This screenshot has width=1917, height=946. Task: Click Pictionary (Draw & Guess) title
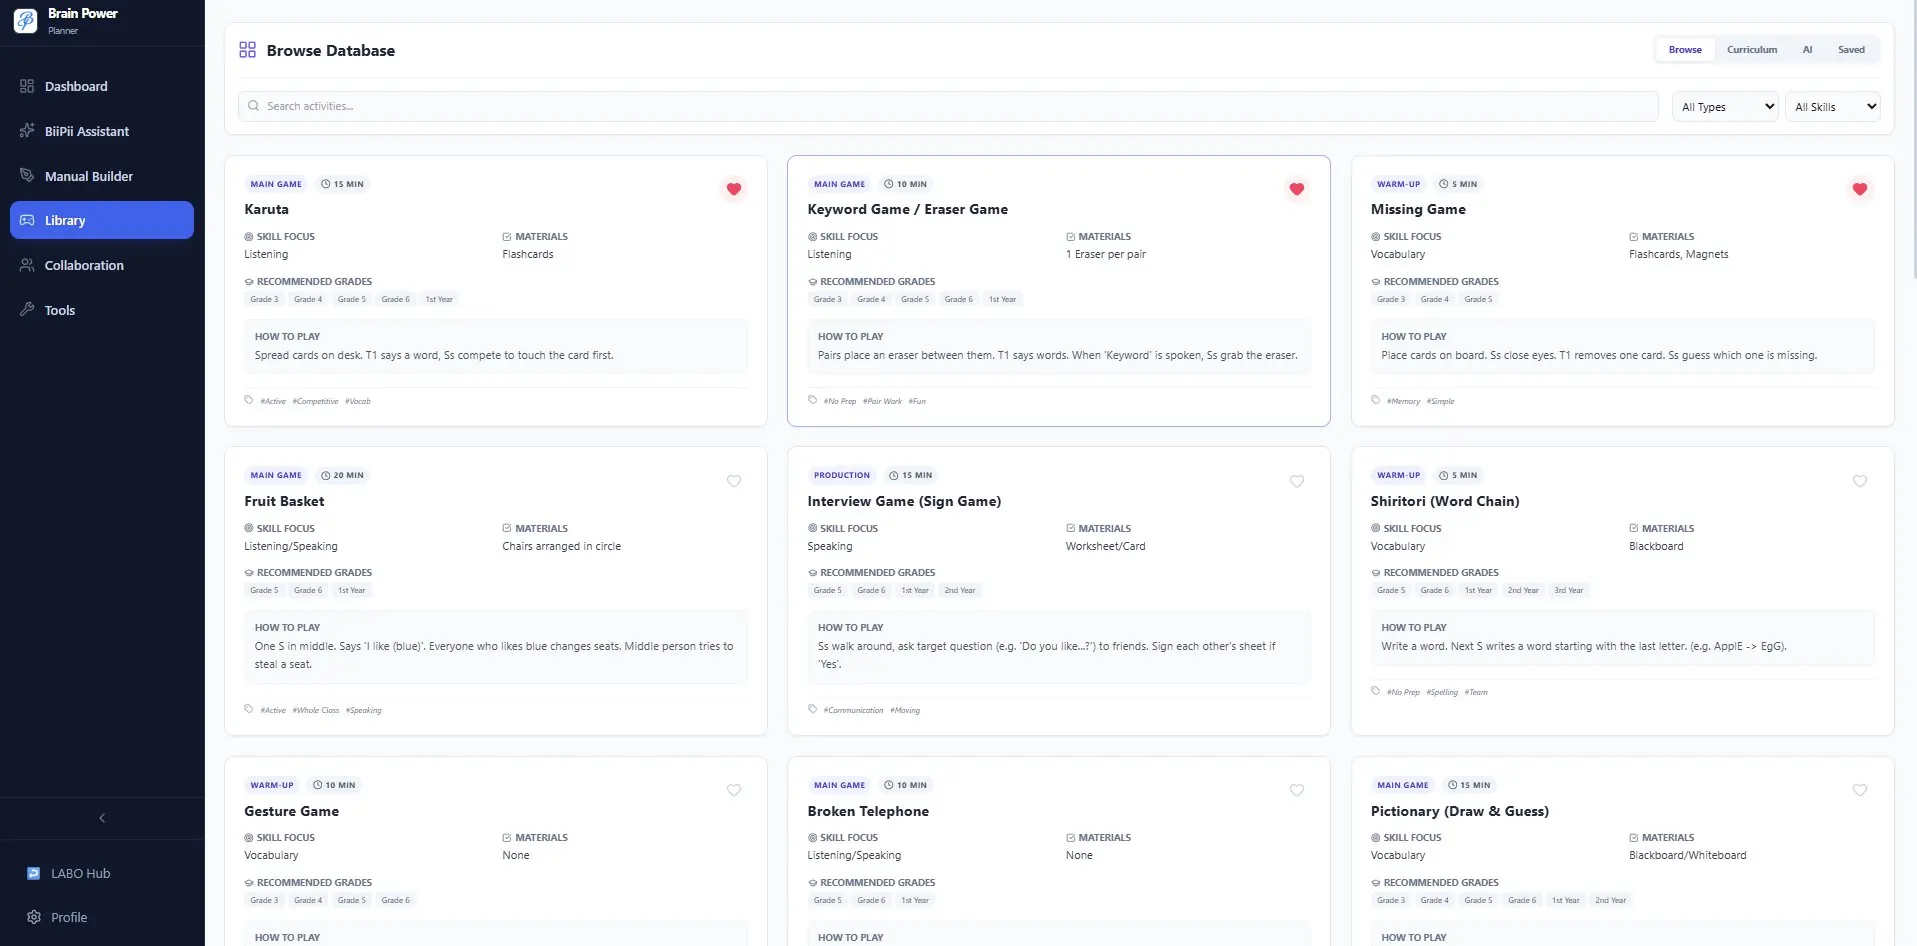[1459, 811]
